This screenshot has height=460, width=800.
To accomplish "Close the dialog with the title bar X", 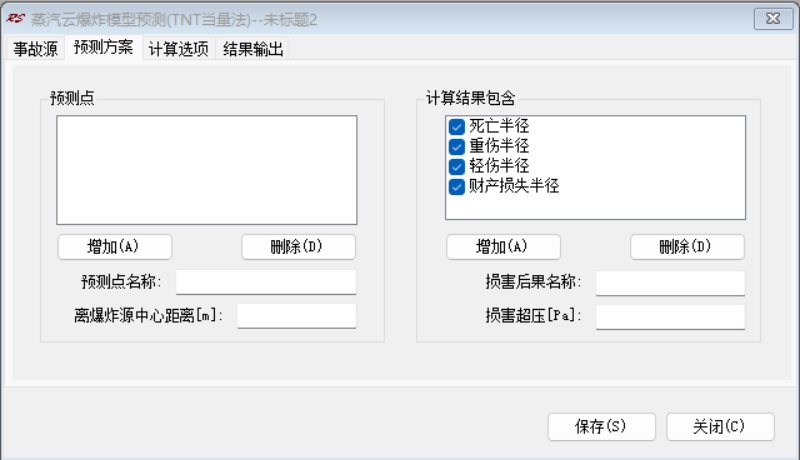I will (x=772, y=18).
